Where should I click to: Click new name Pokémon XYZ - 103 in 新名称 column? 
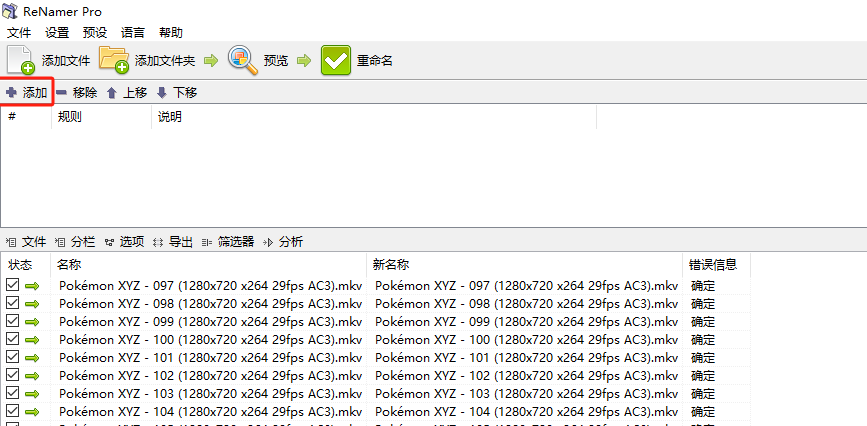pyautogui.click(x=526, y=393)
